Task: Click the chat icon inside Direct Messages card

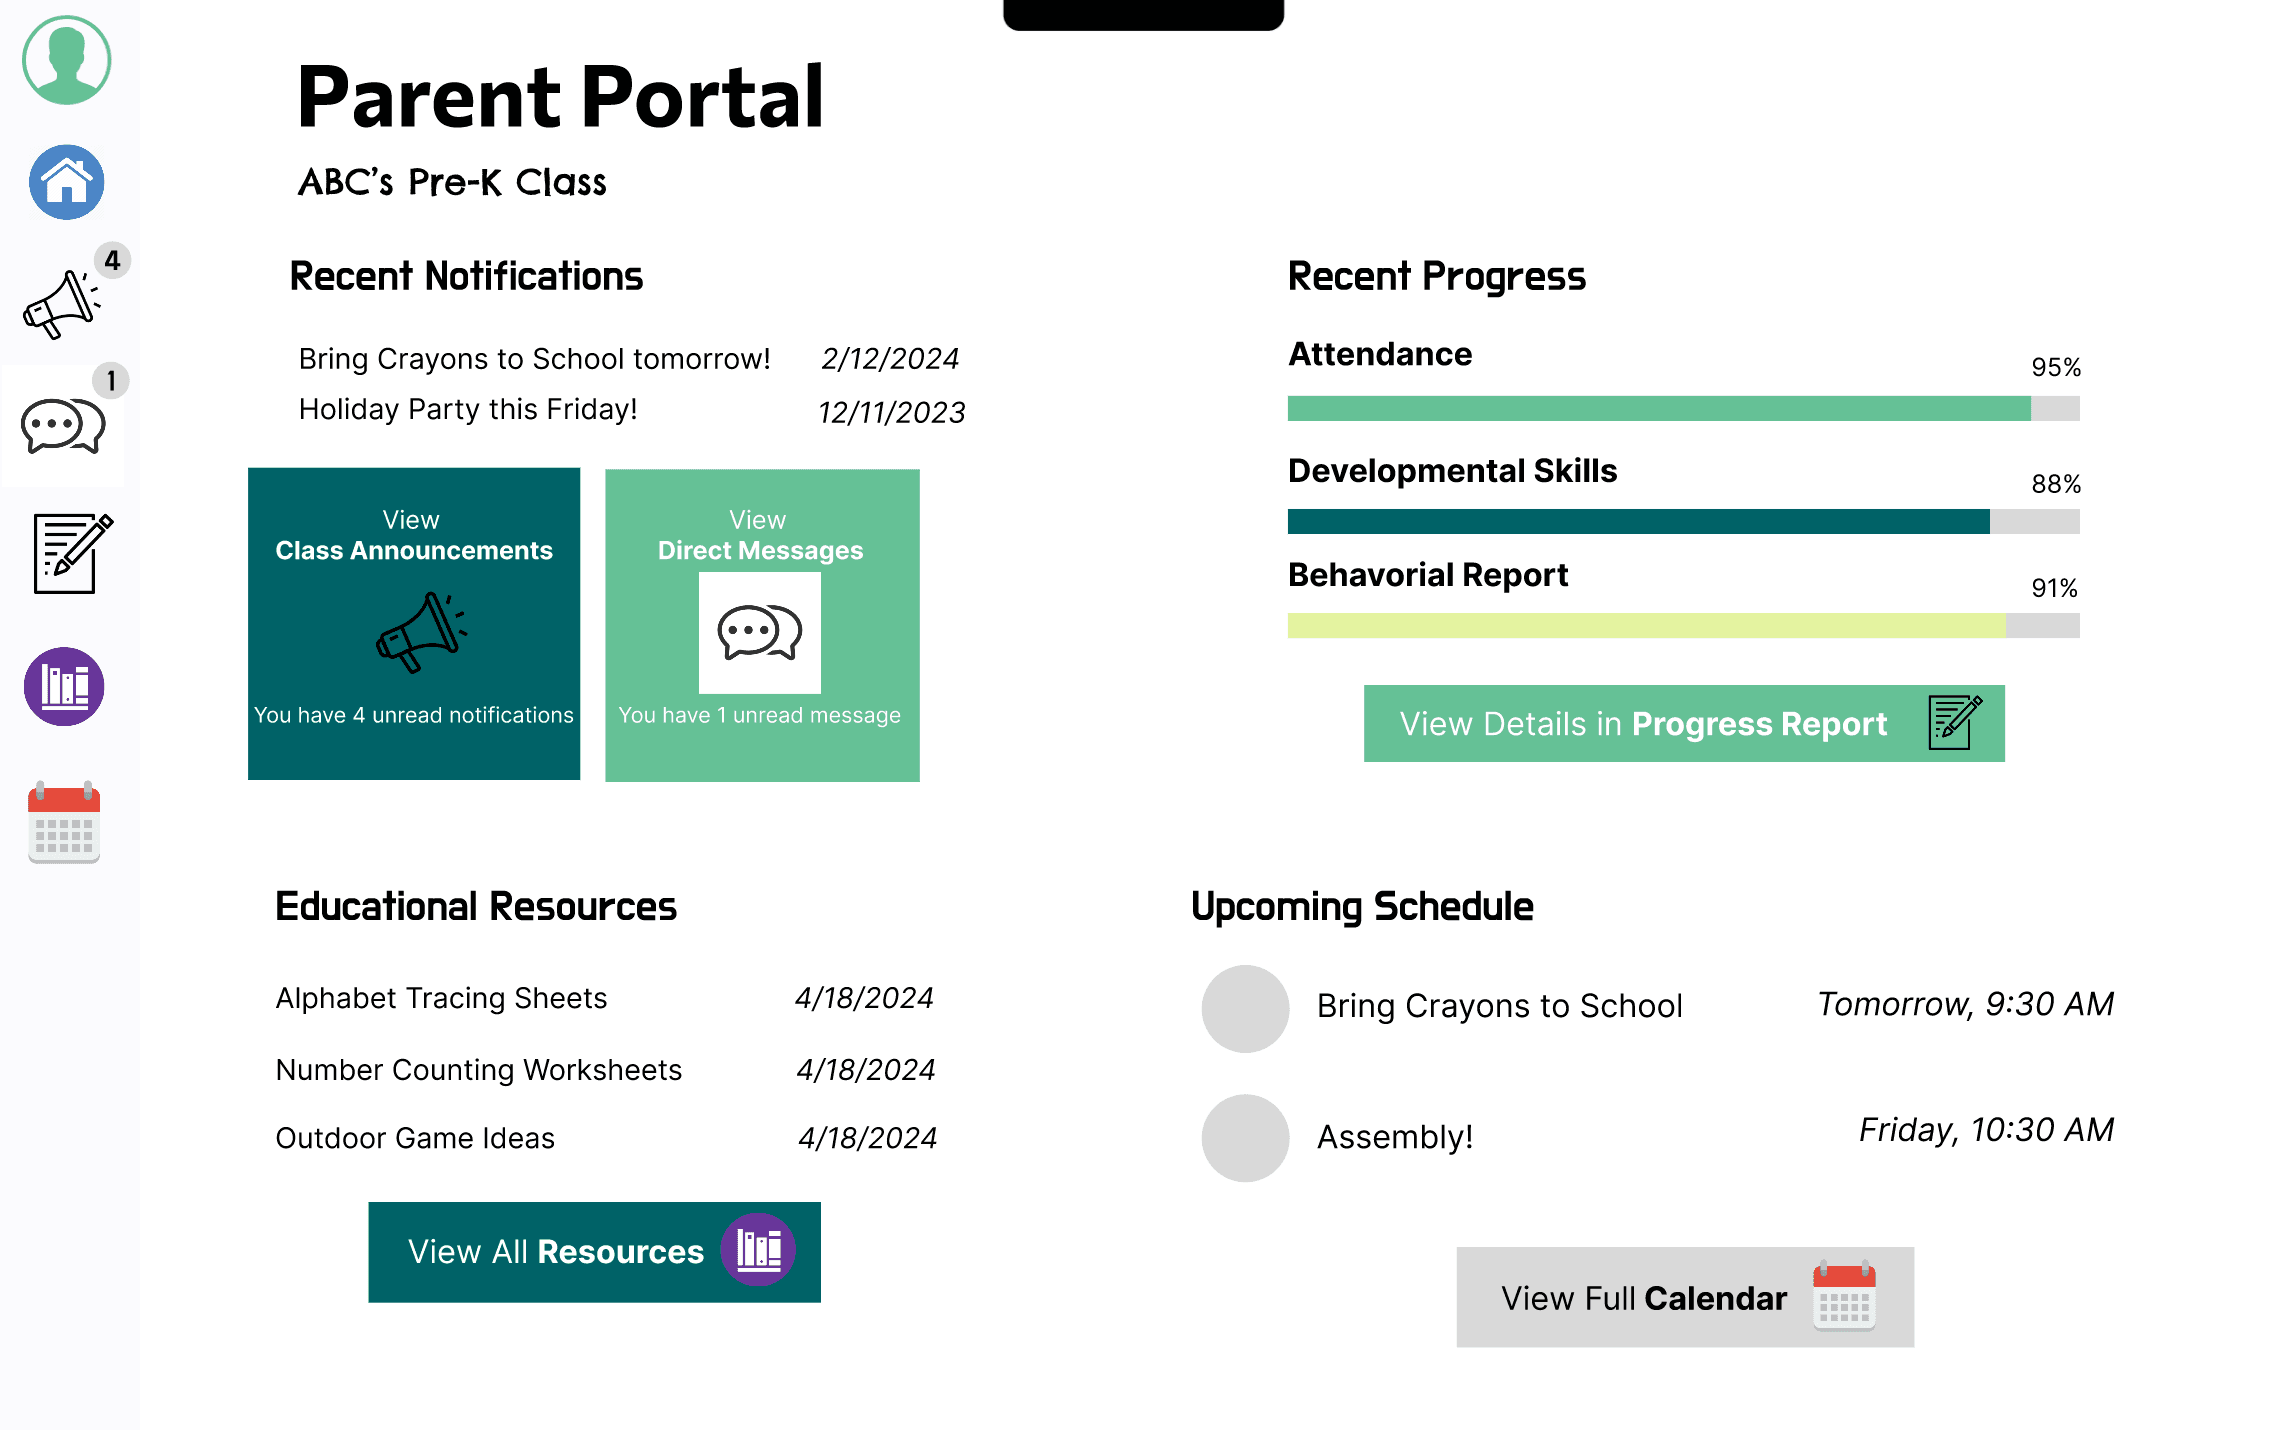Action: [760, 630]
